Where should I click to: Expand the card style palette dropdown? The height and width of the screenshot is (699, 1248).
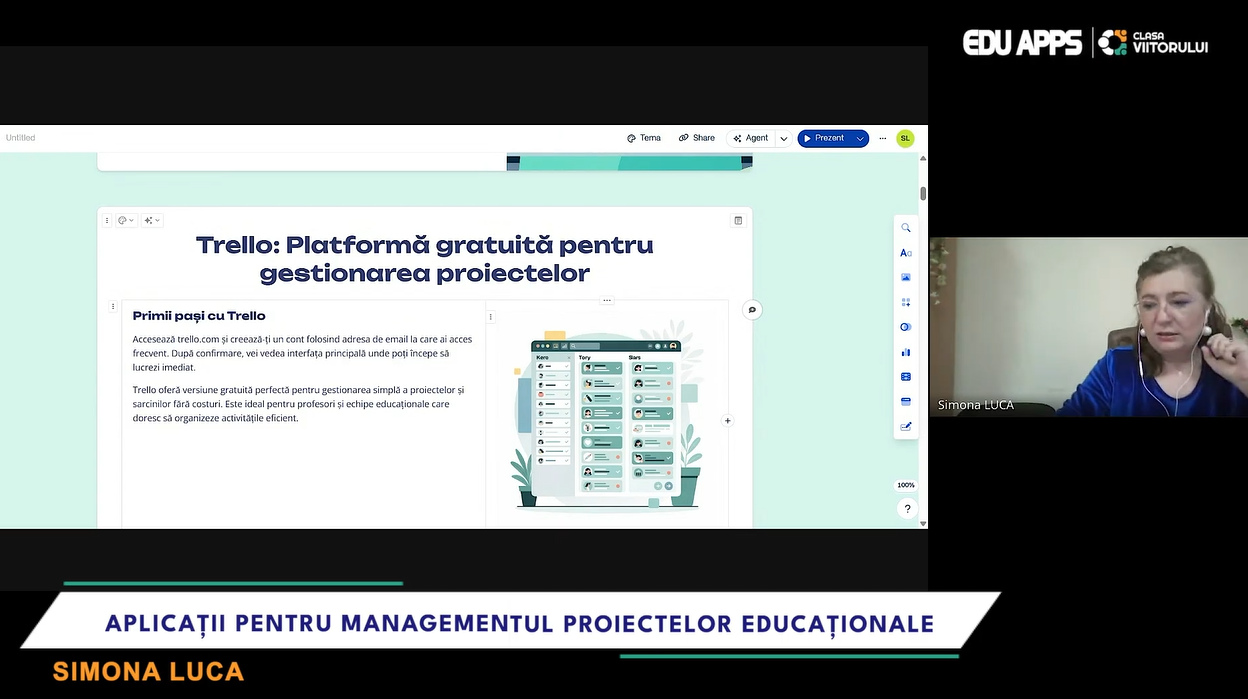point(126,220)
